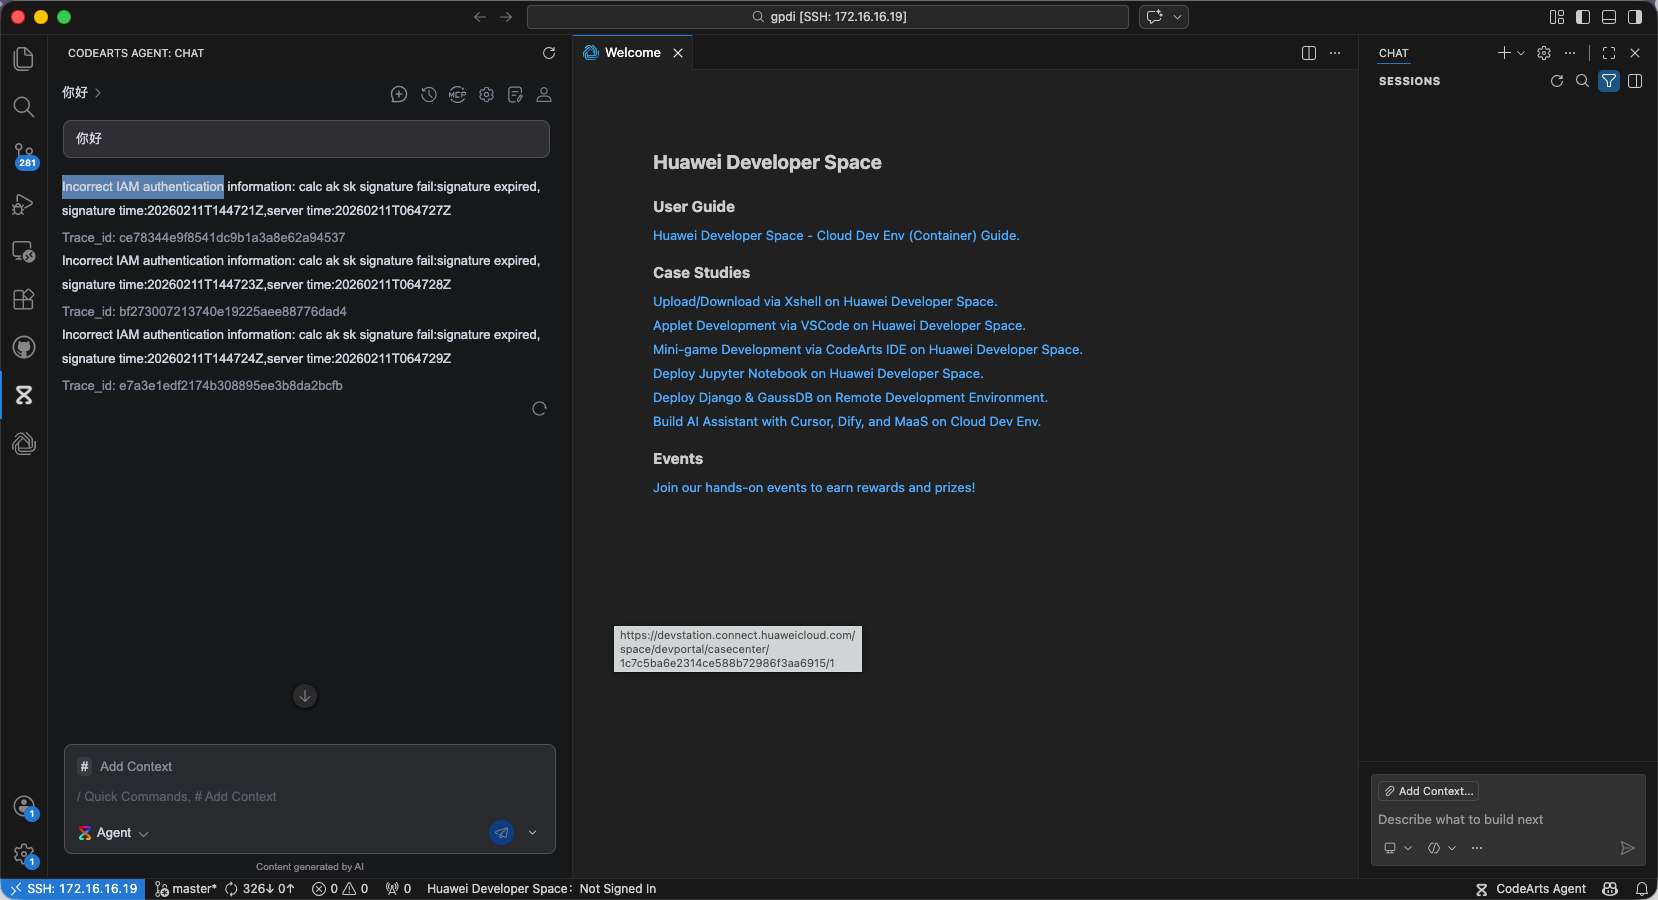Open the Extensions view

click(24, 299)
